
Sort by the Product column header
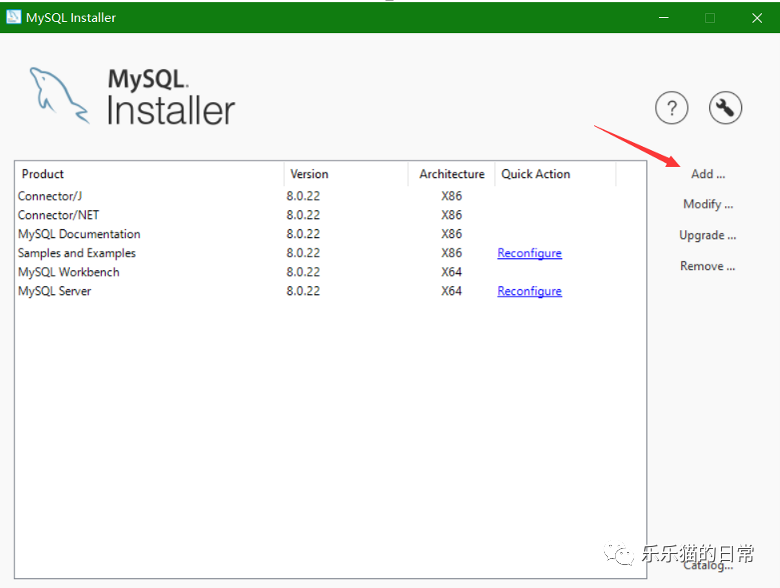pyautogui.click(x=150, y=174)
